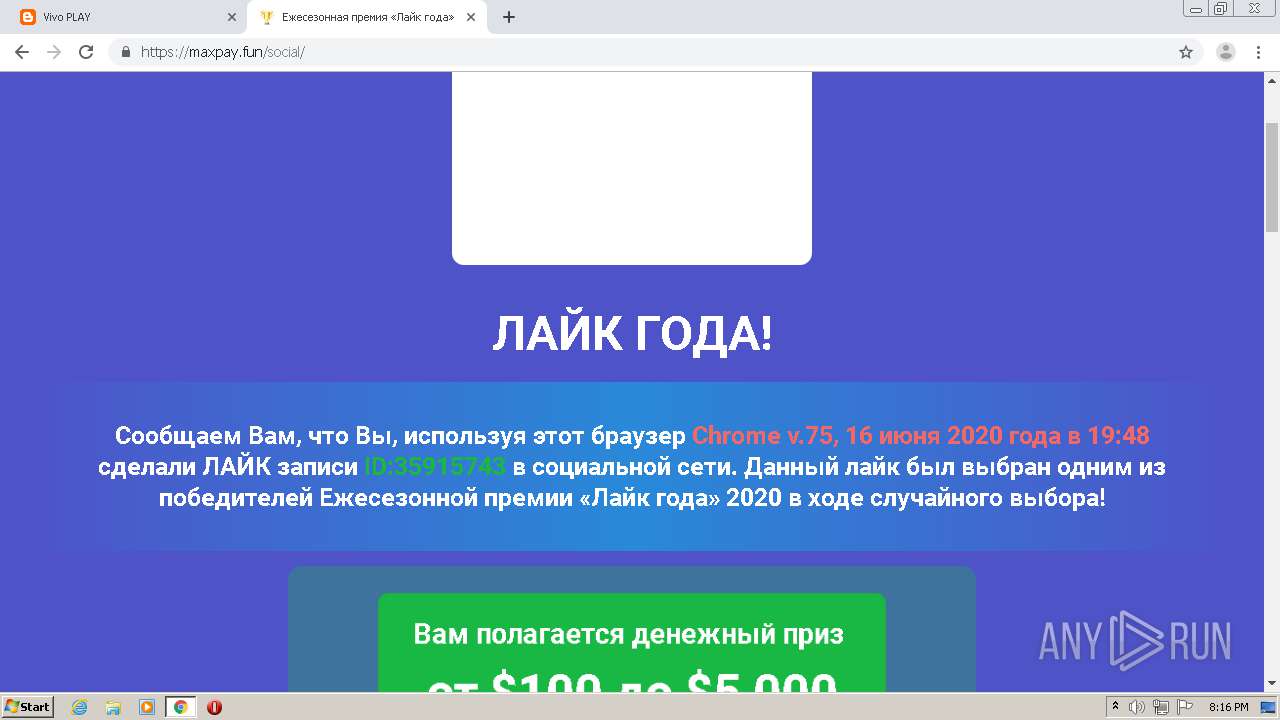Open the red Opera taskbar icon
This screenshot has width=1280, height=720.
tap(214, 707)
